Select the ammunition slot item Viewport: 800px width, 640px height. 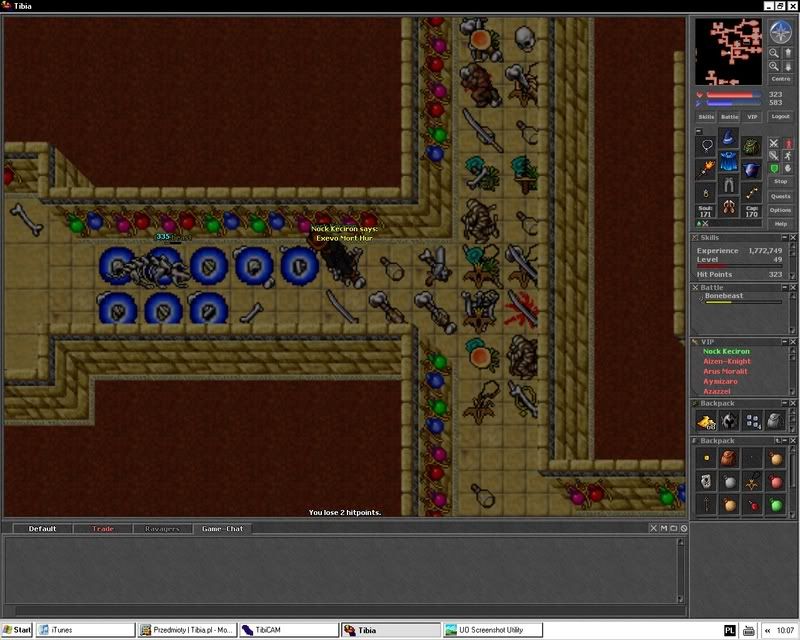[752, 193]
